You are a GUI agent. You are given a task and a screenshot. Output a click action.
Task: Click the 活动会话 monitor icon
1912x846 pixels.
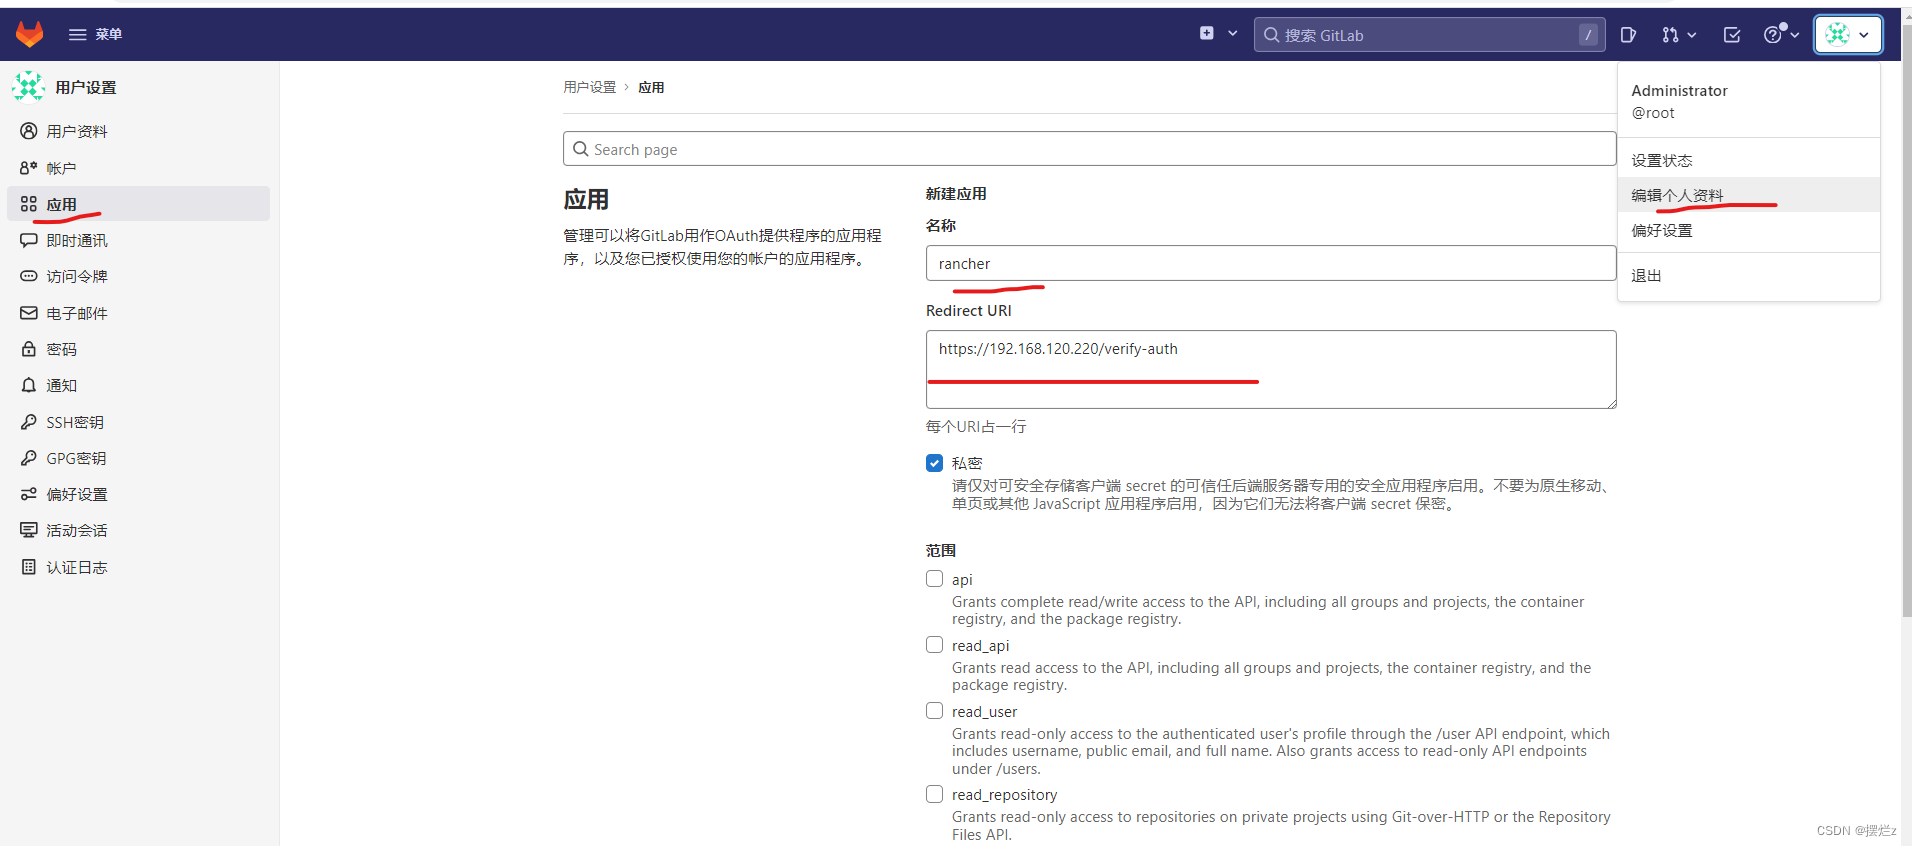click(29, 530)
